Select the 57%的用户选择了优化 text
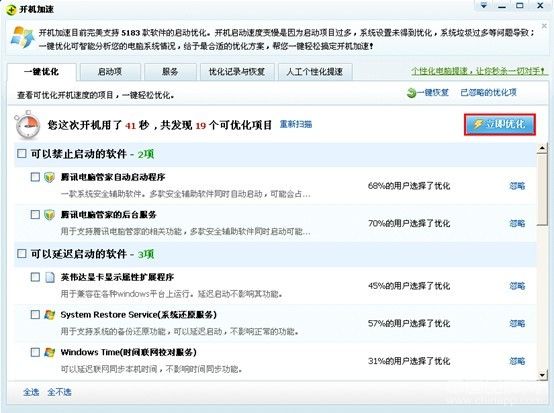The height and width of the screenshot is (413, 554). coord(409,323)
